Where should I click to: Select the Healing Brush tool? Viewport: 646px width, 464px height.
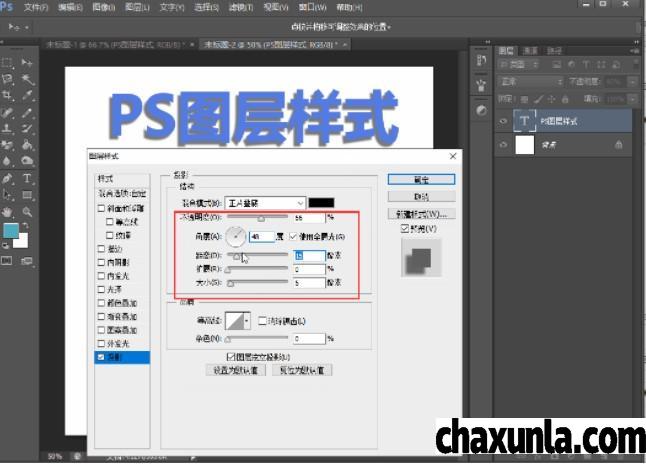(x=7, y=112)
